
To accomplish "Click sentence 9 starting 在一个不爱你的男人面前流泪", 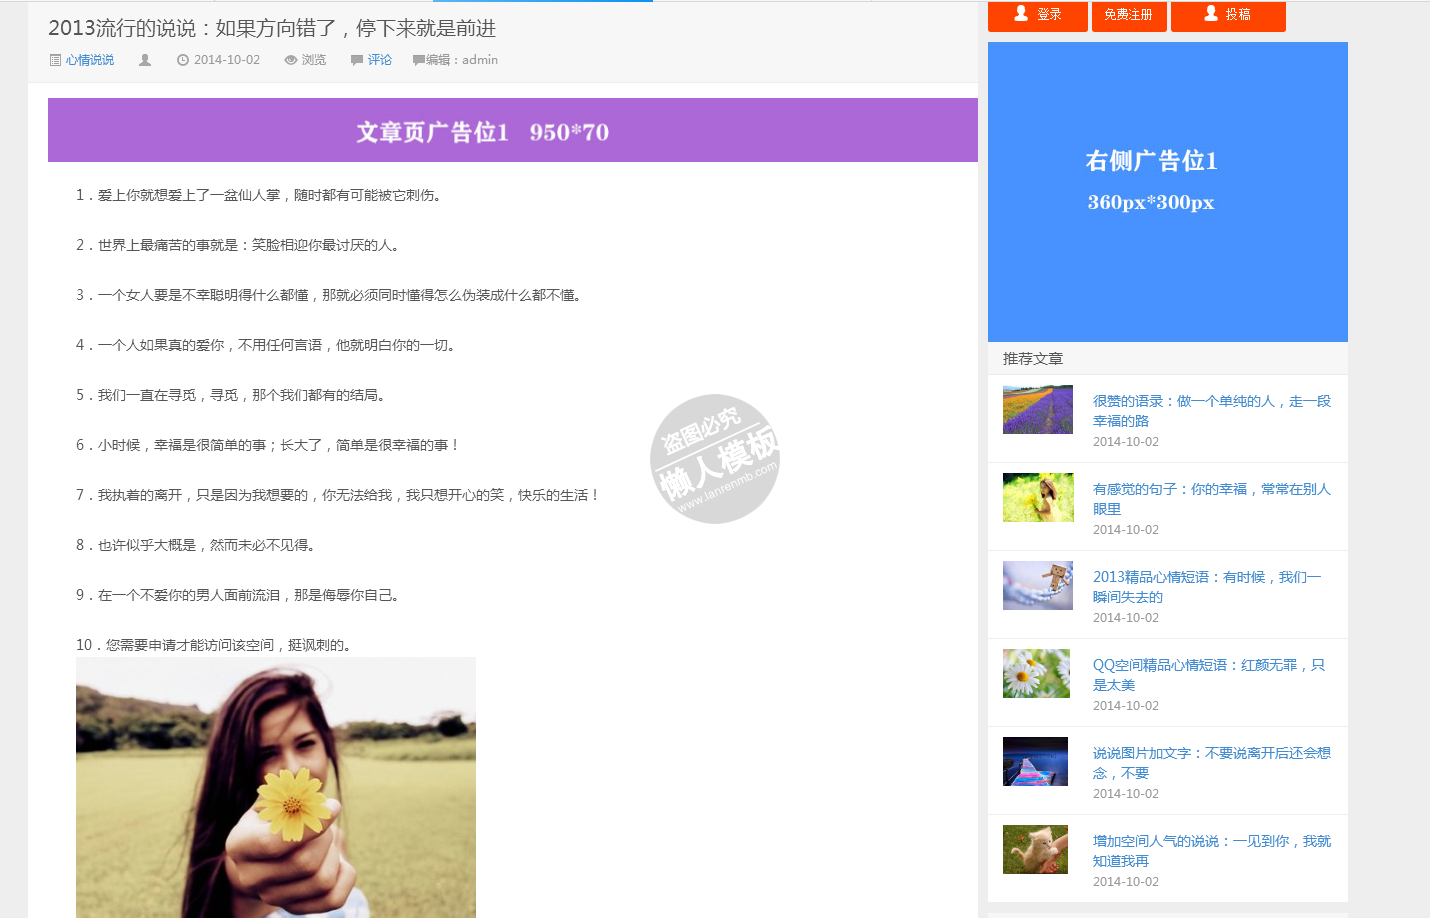I will pos(239,595).
